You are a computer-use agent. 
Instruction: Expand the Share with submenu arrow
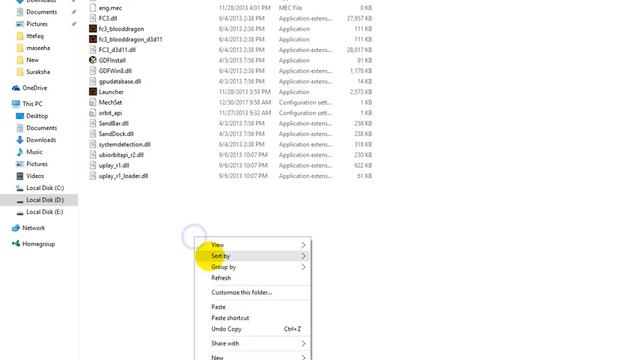click(x=303, y=344)
